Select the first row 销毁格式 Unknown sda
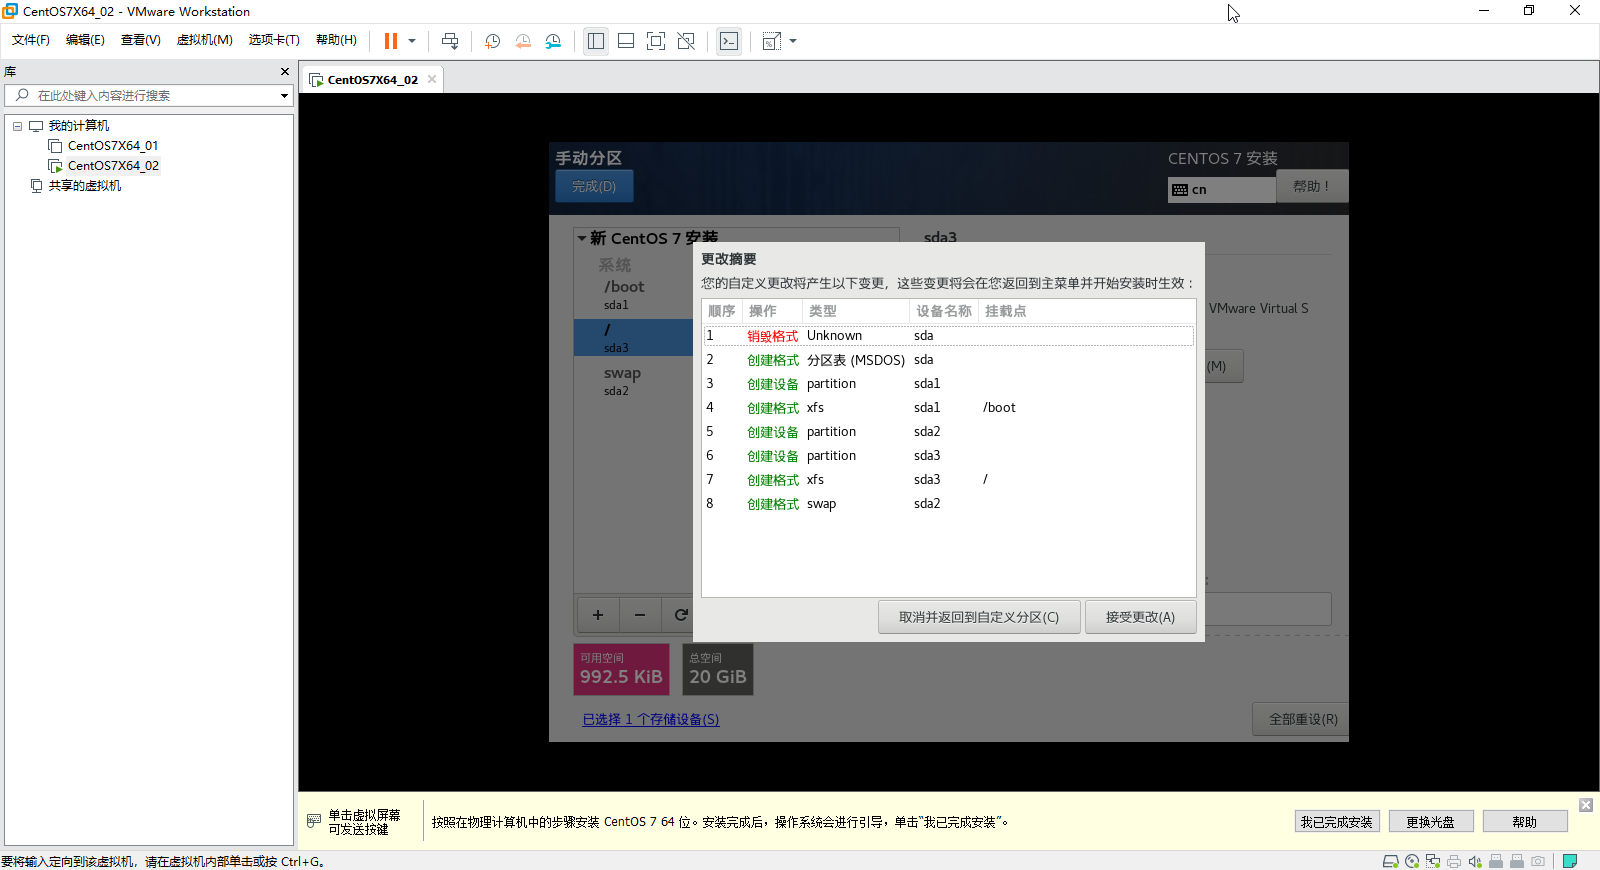Image resolution: width=1600 pixels, height=870 pixels. pyautogui.click(x=948, y=336)
